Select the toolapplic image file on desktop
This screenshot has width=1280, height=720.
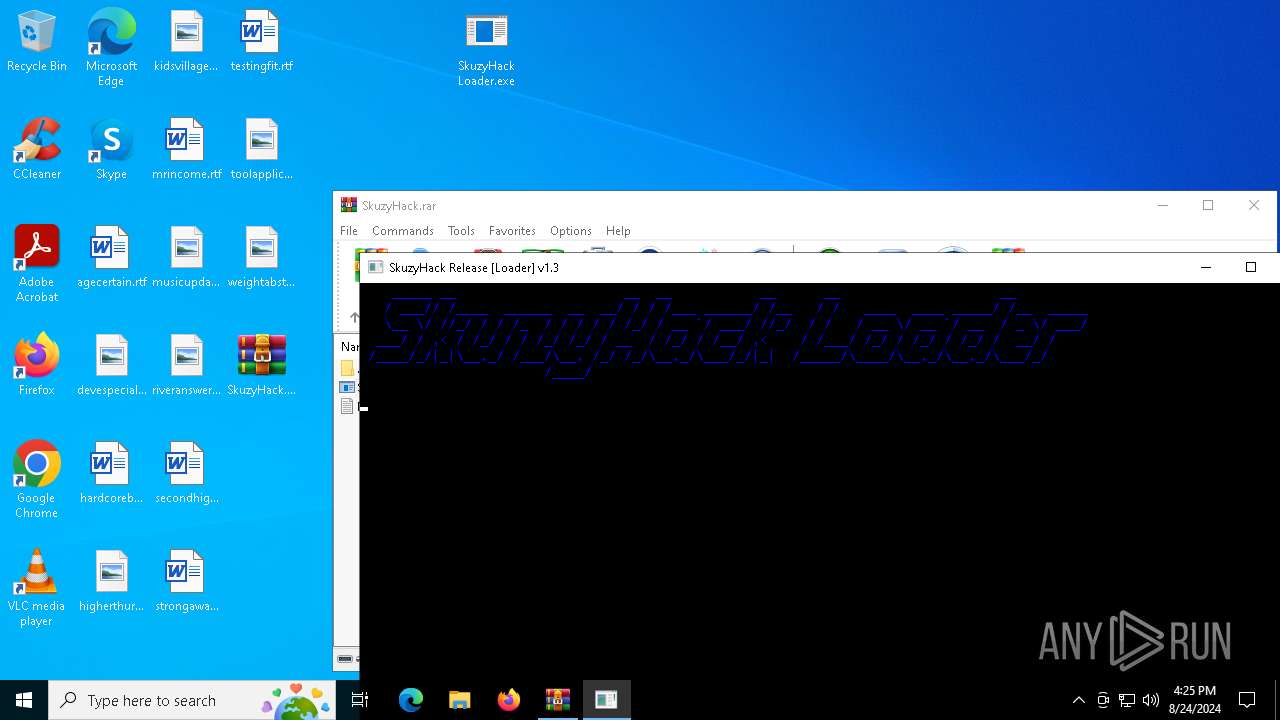click(261, 150)
